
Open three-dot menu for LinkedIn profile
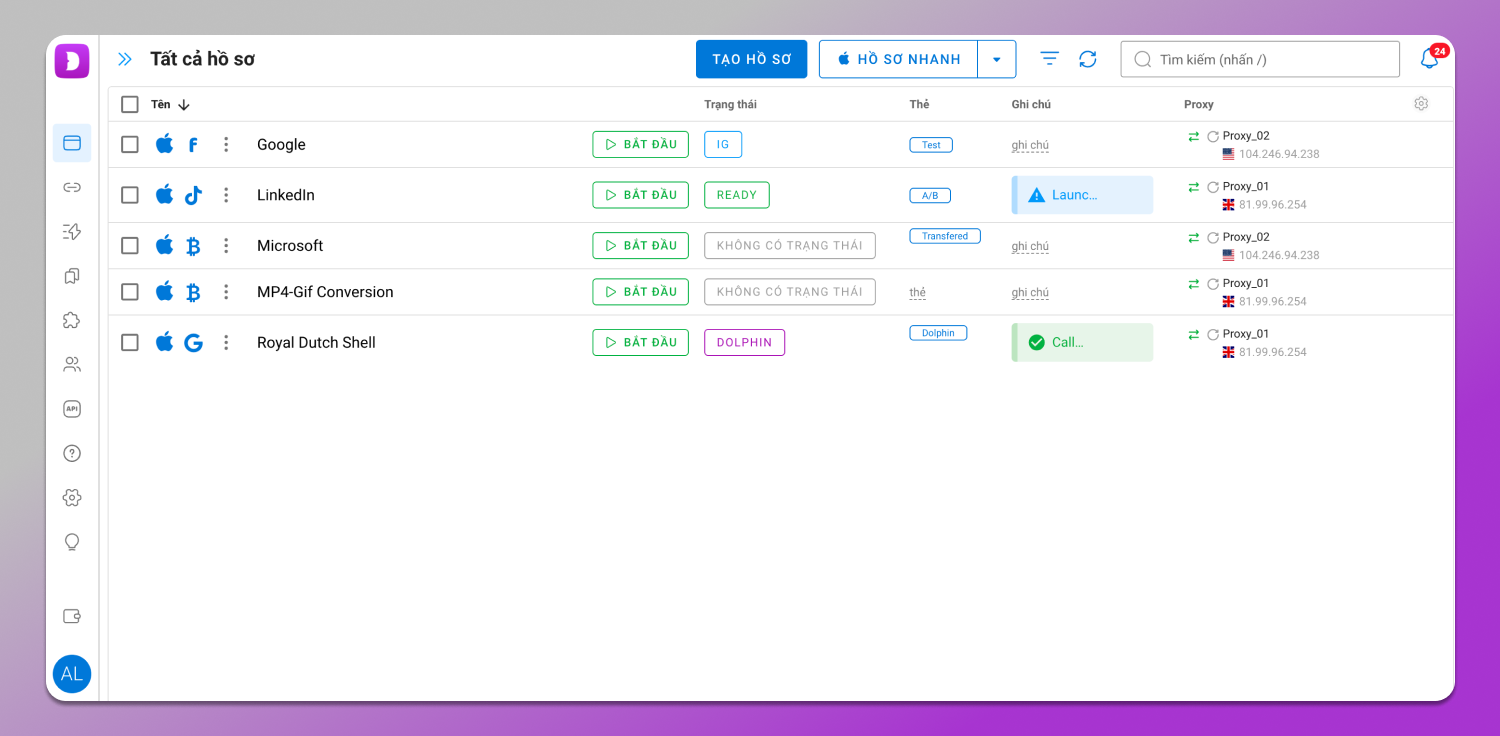click(x=226, y=195)
